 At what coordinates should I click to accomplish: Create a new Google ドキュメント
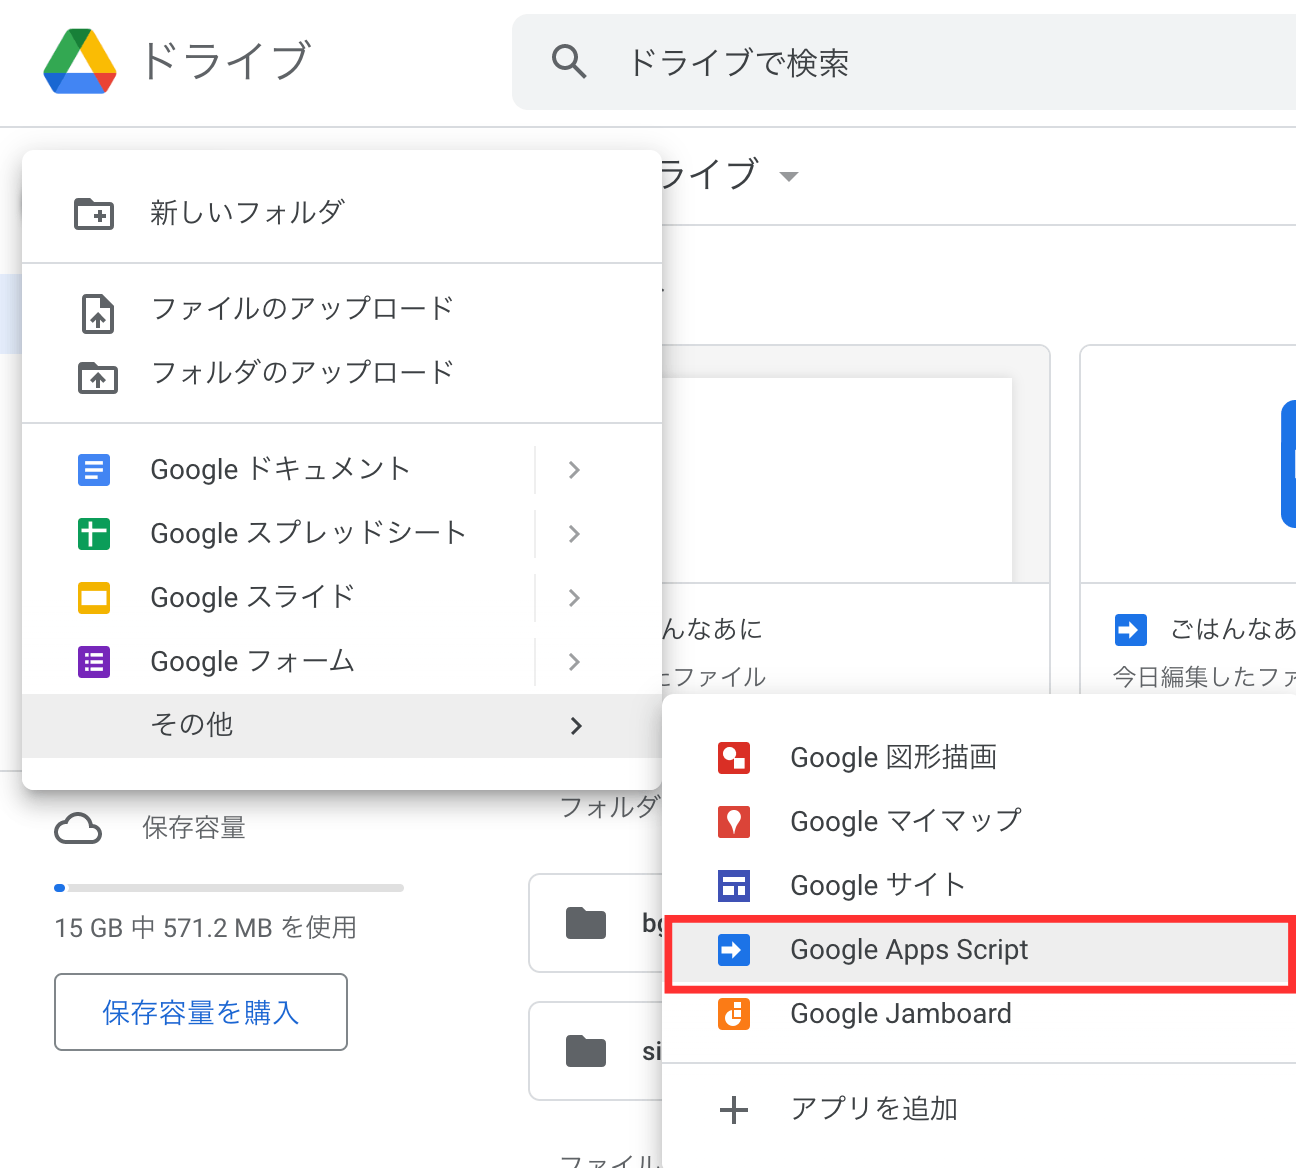[280, 469]
